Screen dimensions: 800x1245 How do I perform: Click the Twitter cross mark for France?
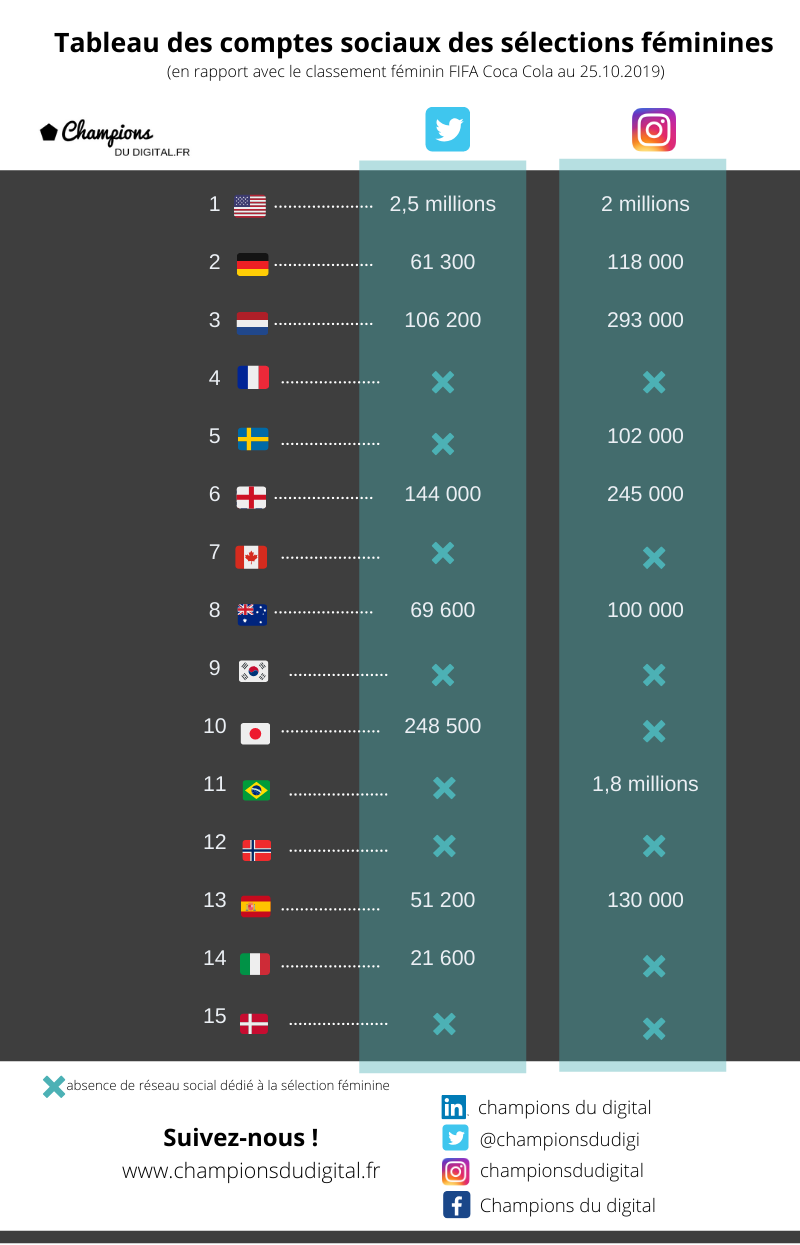tap(443, 381)
